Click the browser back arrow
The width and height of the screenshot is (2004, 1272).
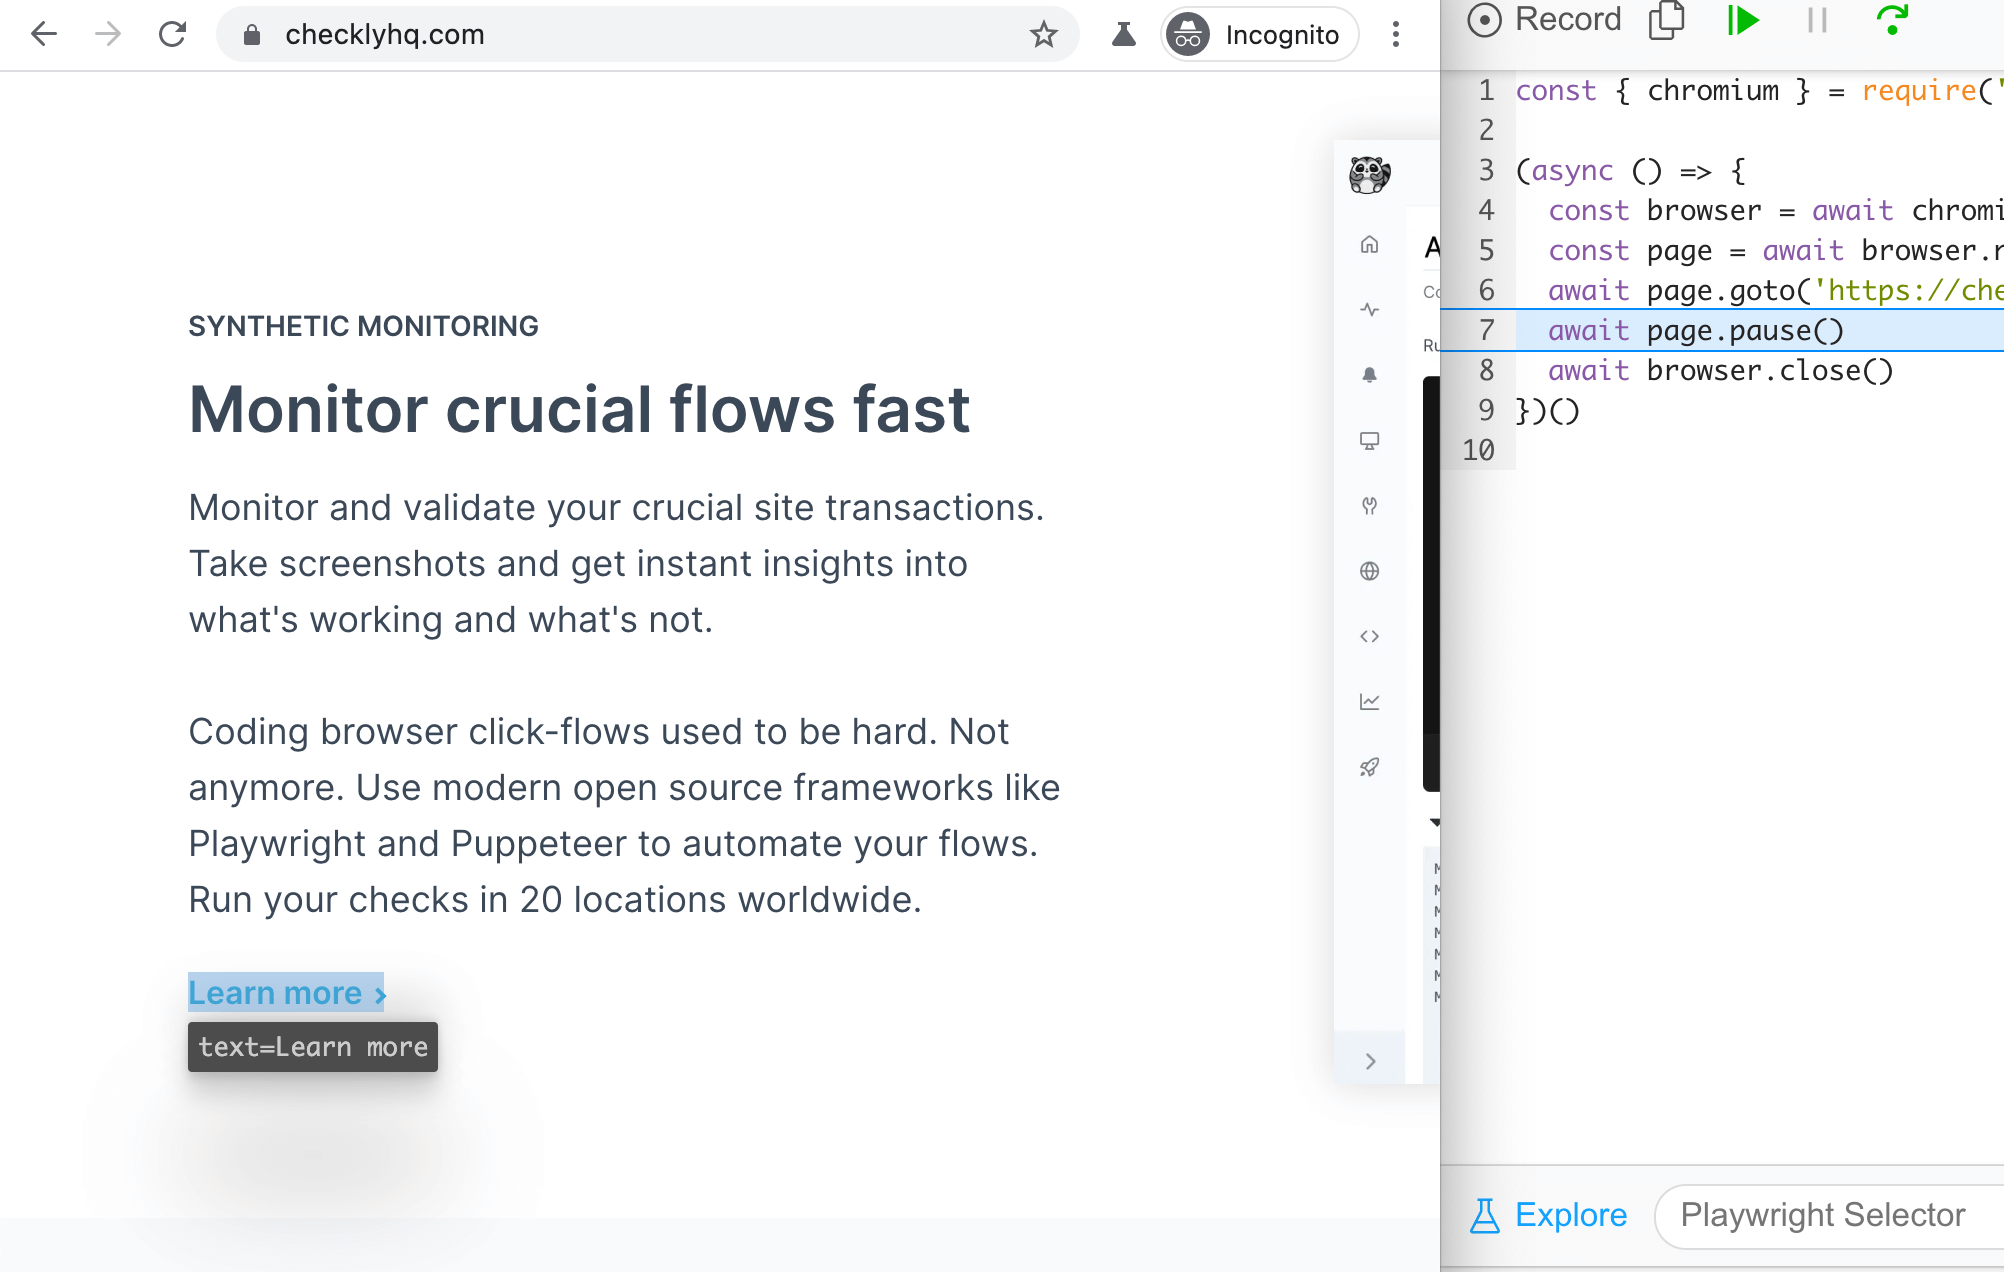click(x=44, y=34)
